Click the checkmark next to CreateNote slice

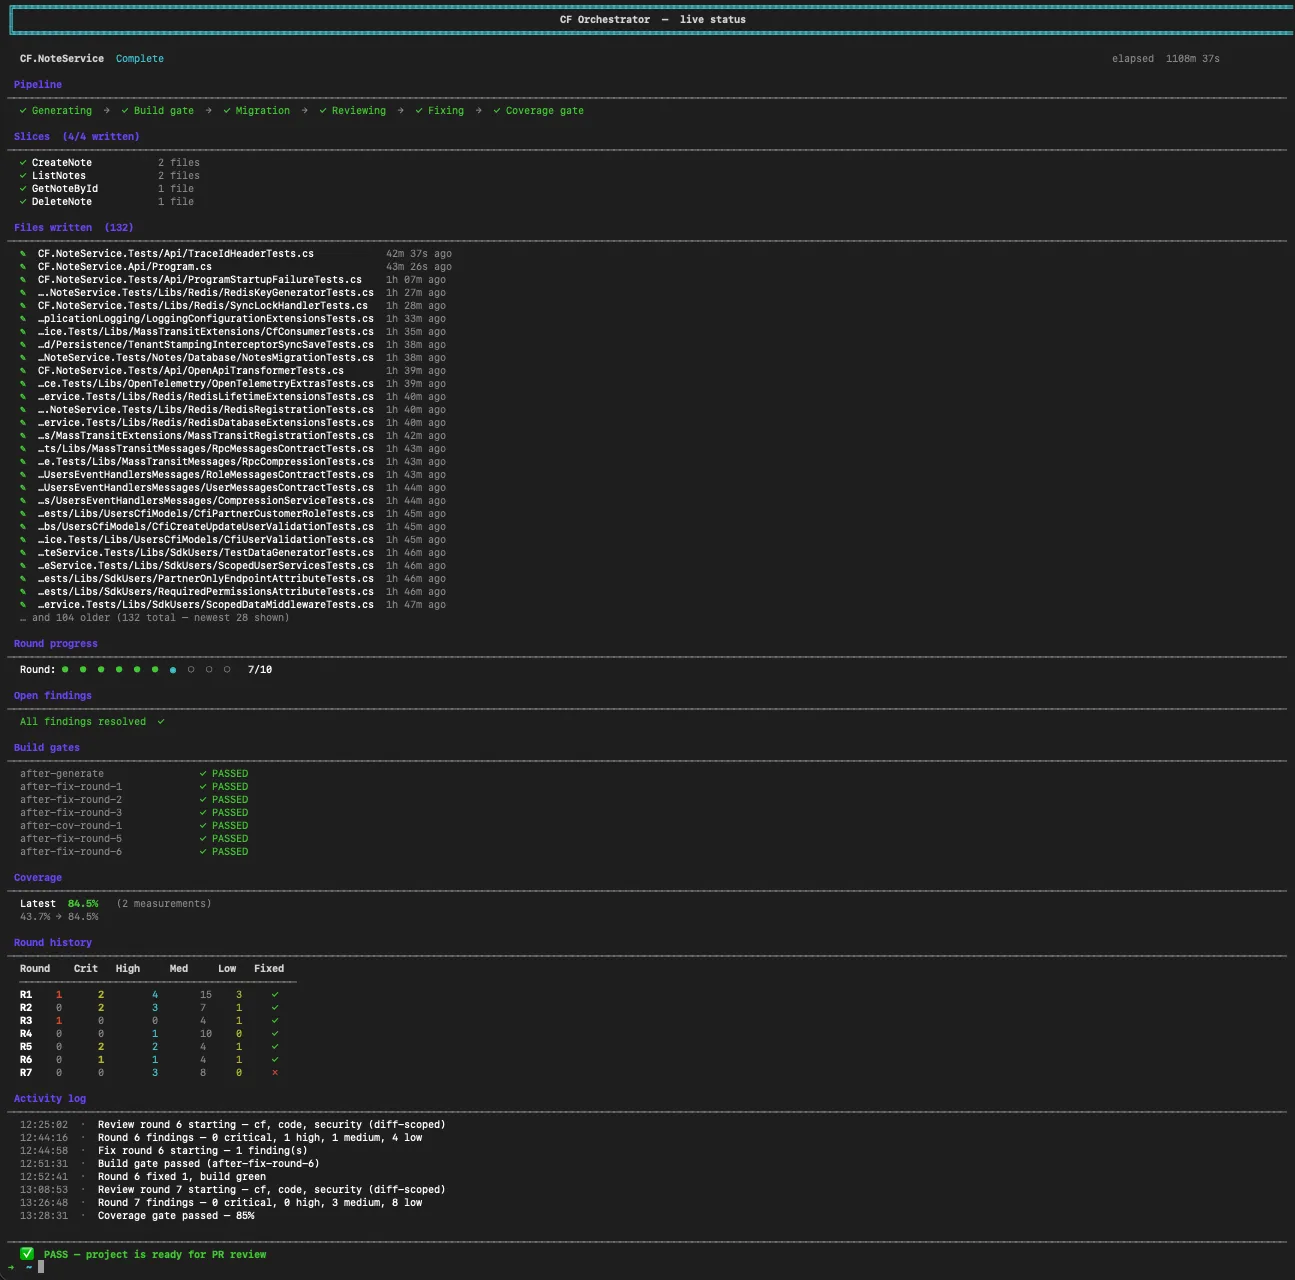click(23, 163)
